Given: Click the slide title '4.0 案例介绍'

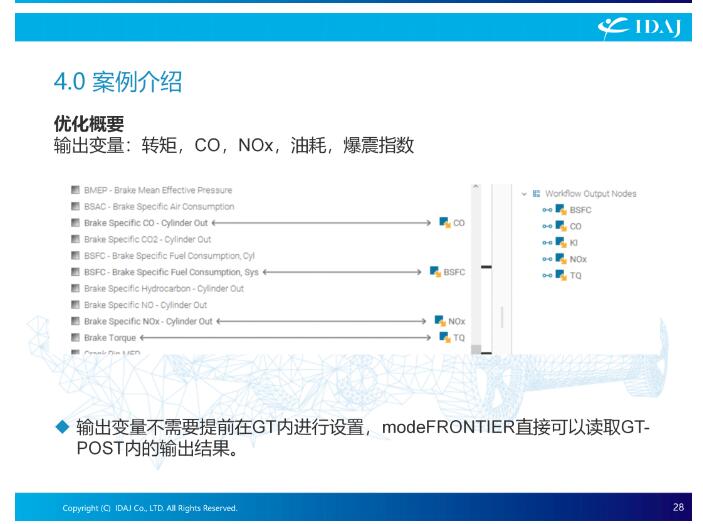Looking at the screenshot, I should click(x=118, y=82).
